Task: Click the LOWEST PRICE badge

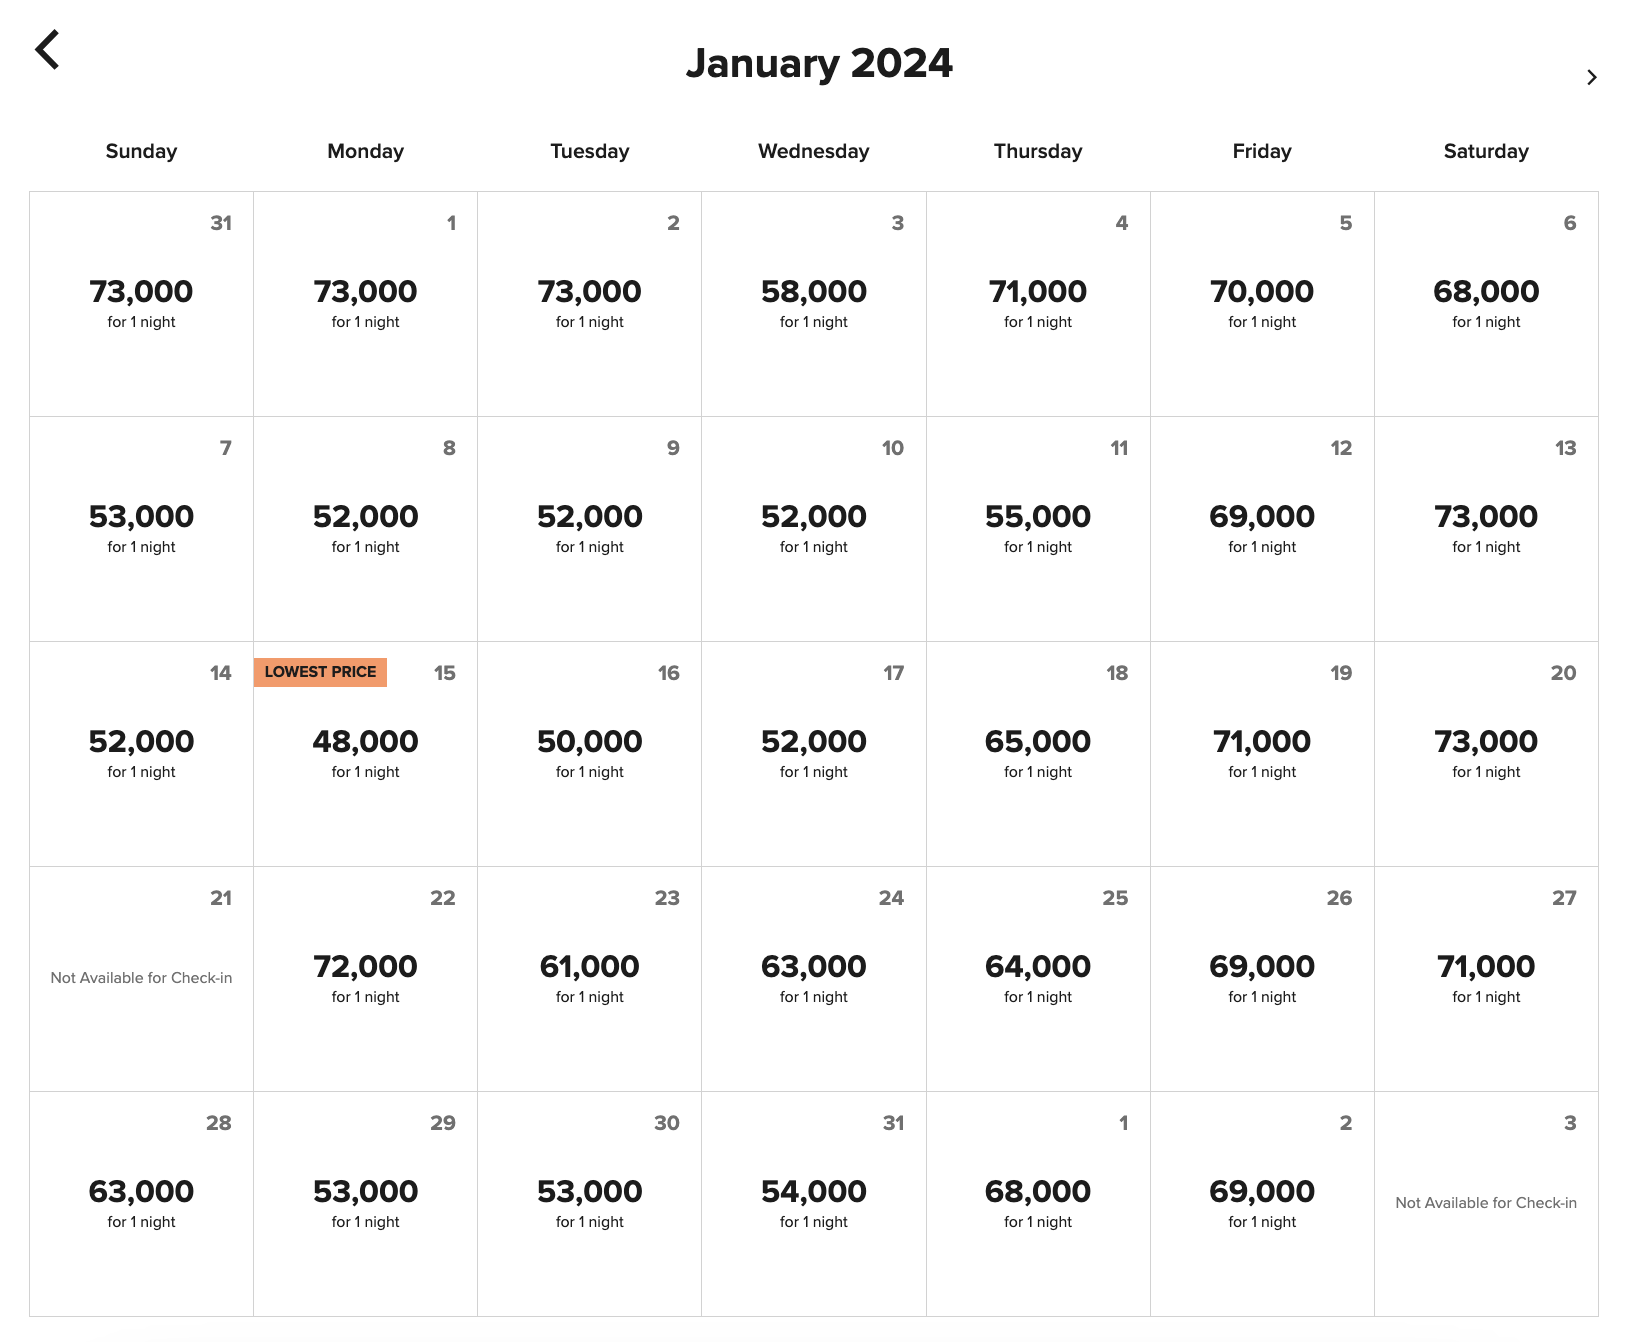Action: coord(320,672)
